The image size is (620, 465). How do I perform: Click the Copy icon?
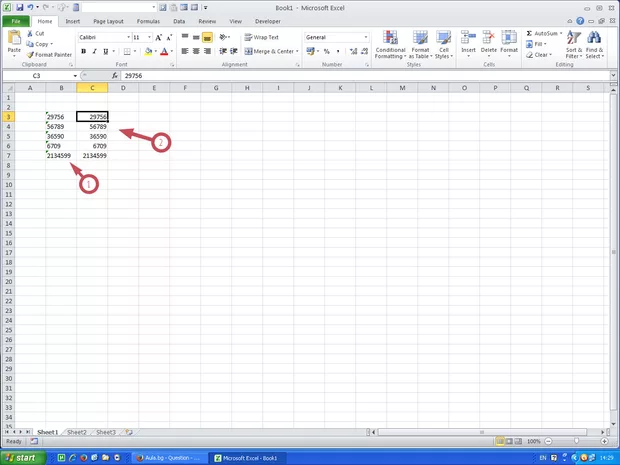[x=30, y=44]
